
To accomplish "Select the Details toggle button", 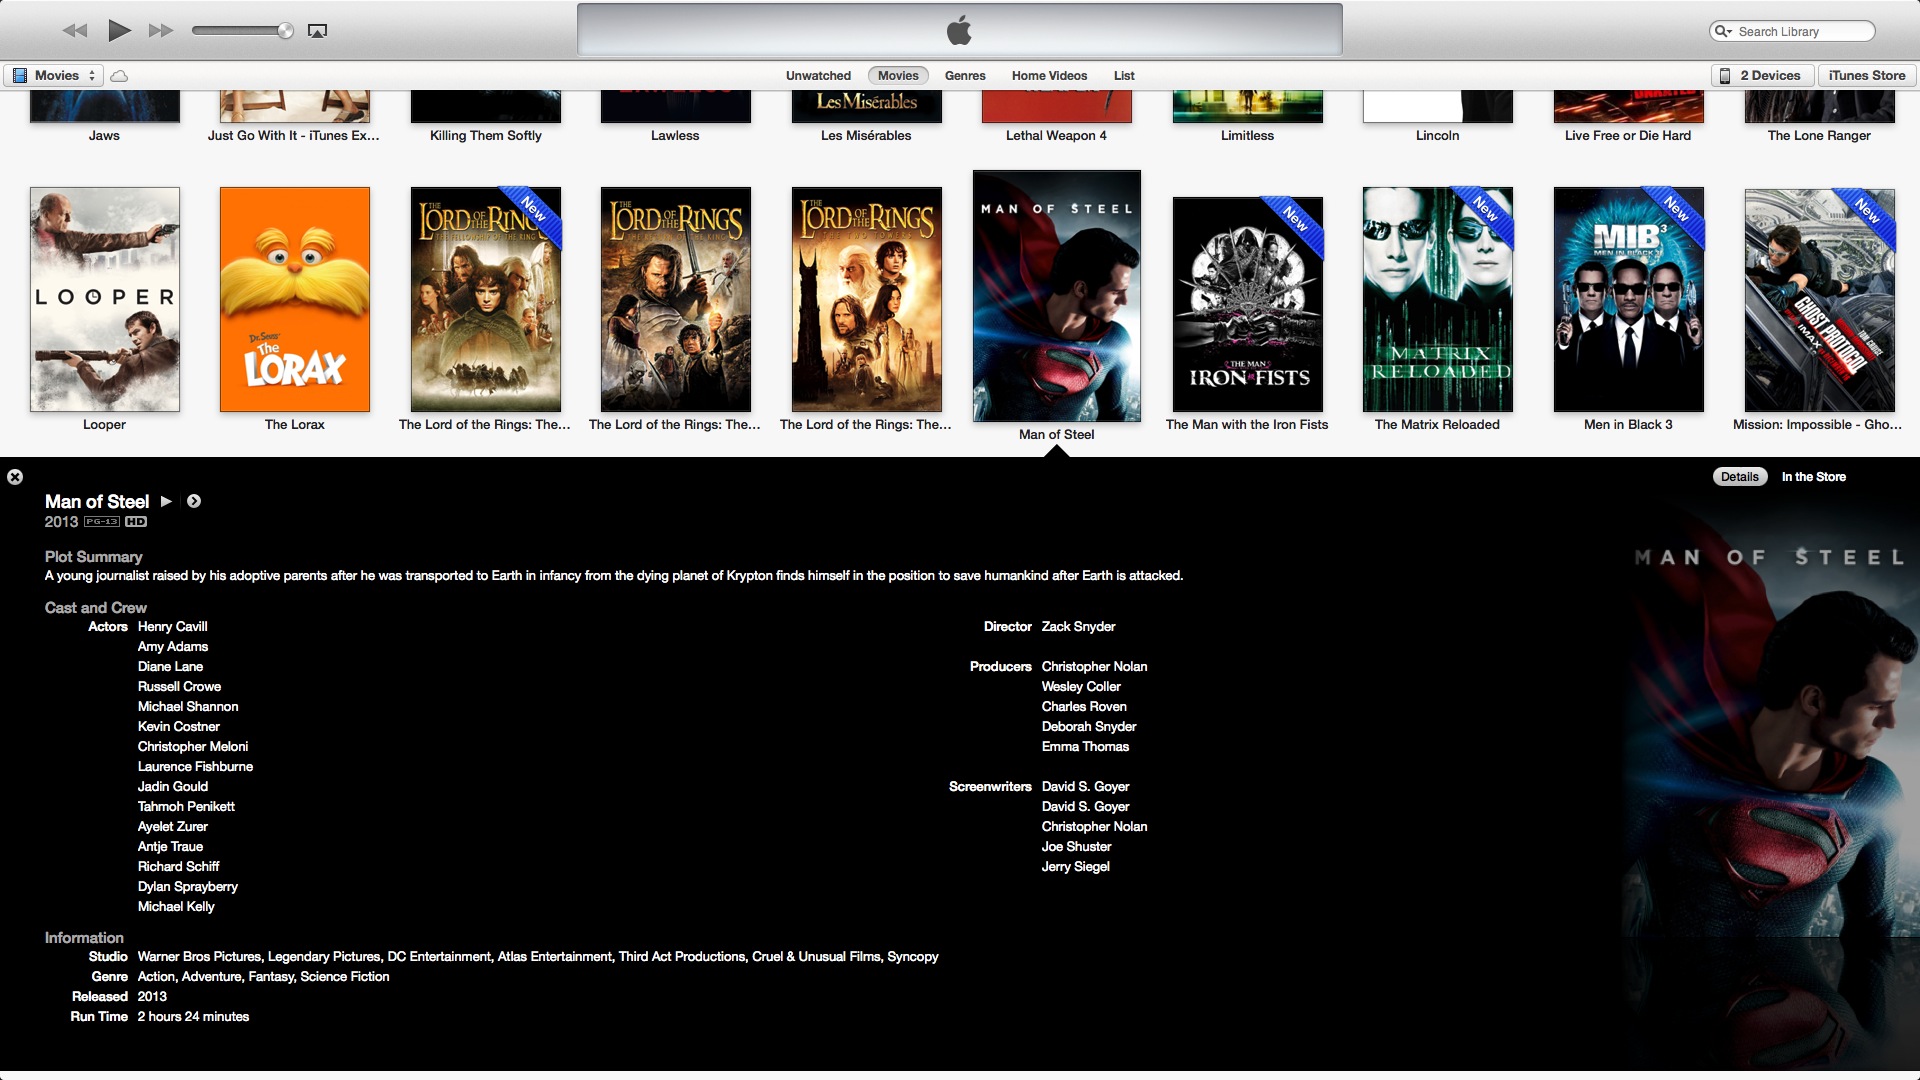I will tap(1740, 477).
